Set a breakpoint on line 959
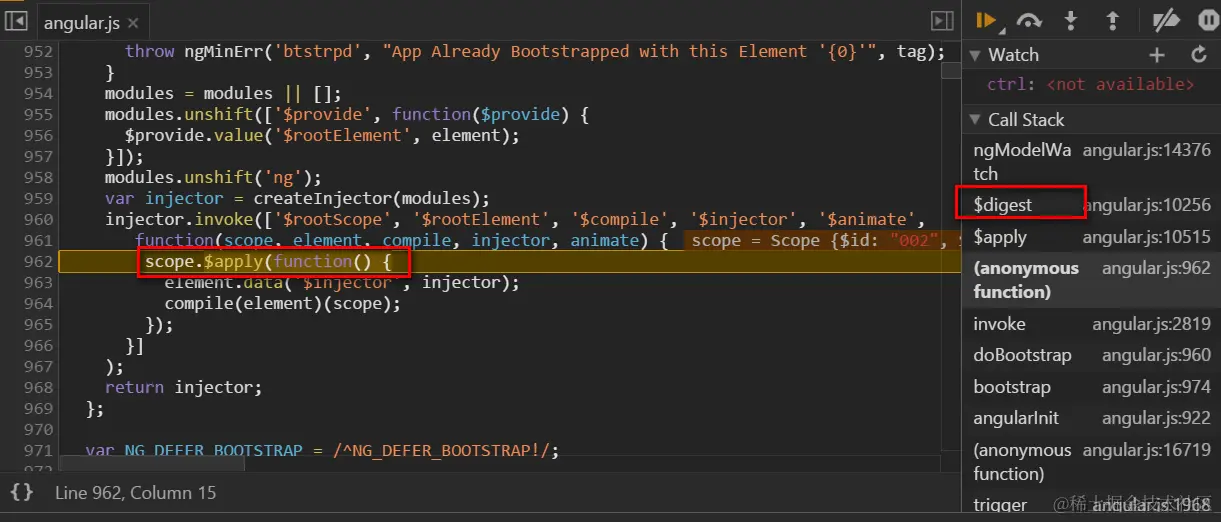The width and height of the screenshot is (1221, 522). coord(38,199)
